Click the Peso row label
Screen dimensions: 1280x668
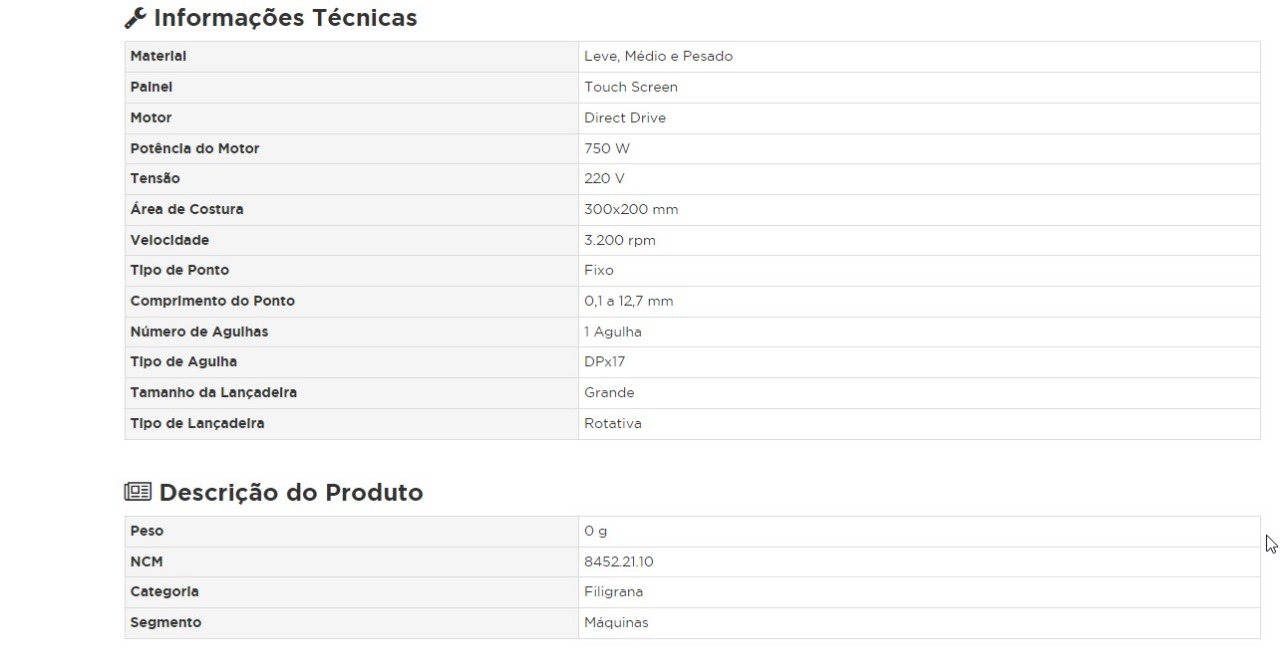(147, 531)
